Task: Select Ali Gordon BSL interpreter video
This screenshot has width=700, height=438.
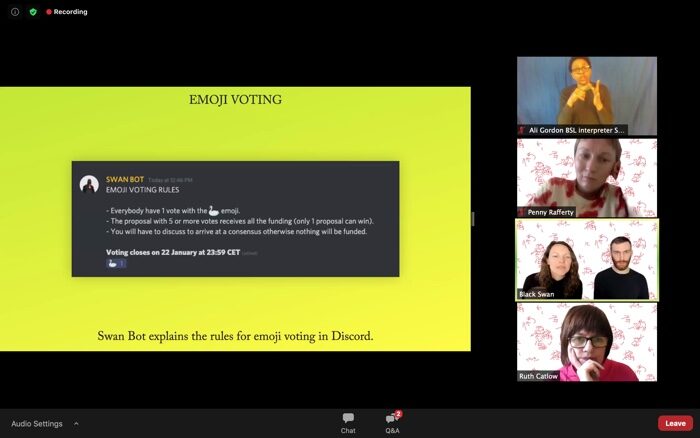Action: point(586,95)
